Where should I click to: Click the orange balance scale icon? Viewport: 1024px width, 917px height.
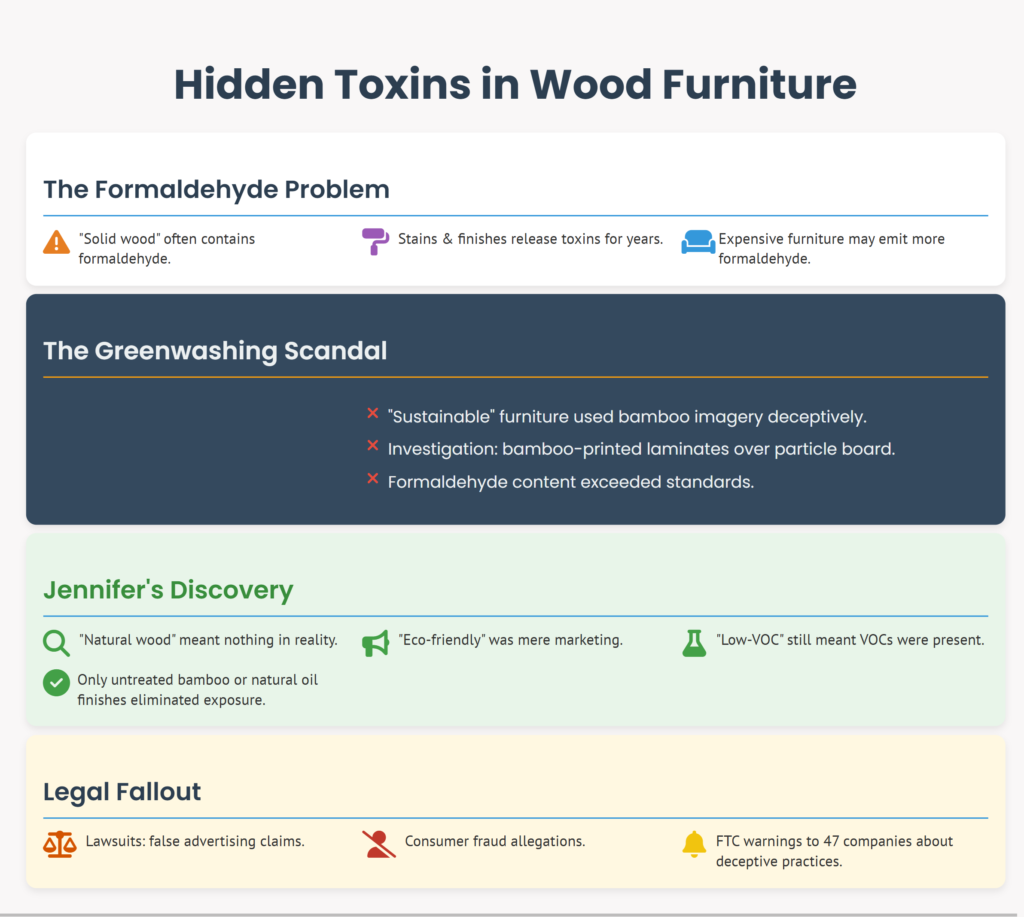tap(59, 844)
